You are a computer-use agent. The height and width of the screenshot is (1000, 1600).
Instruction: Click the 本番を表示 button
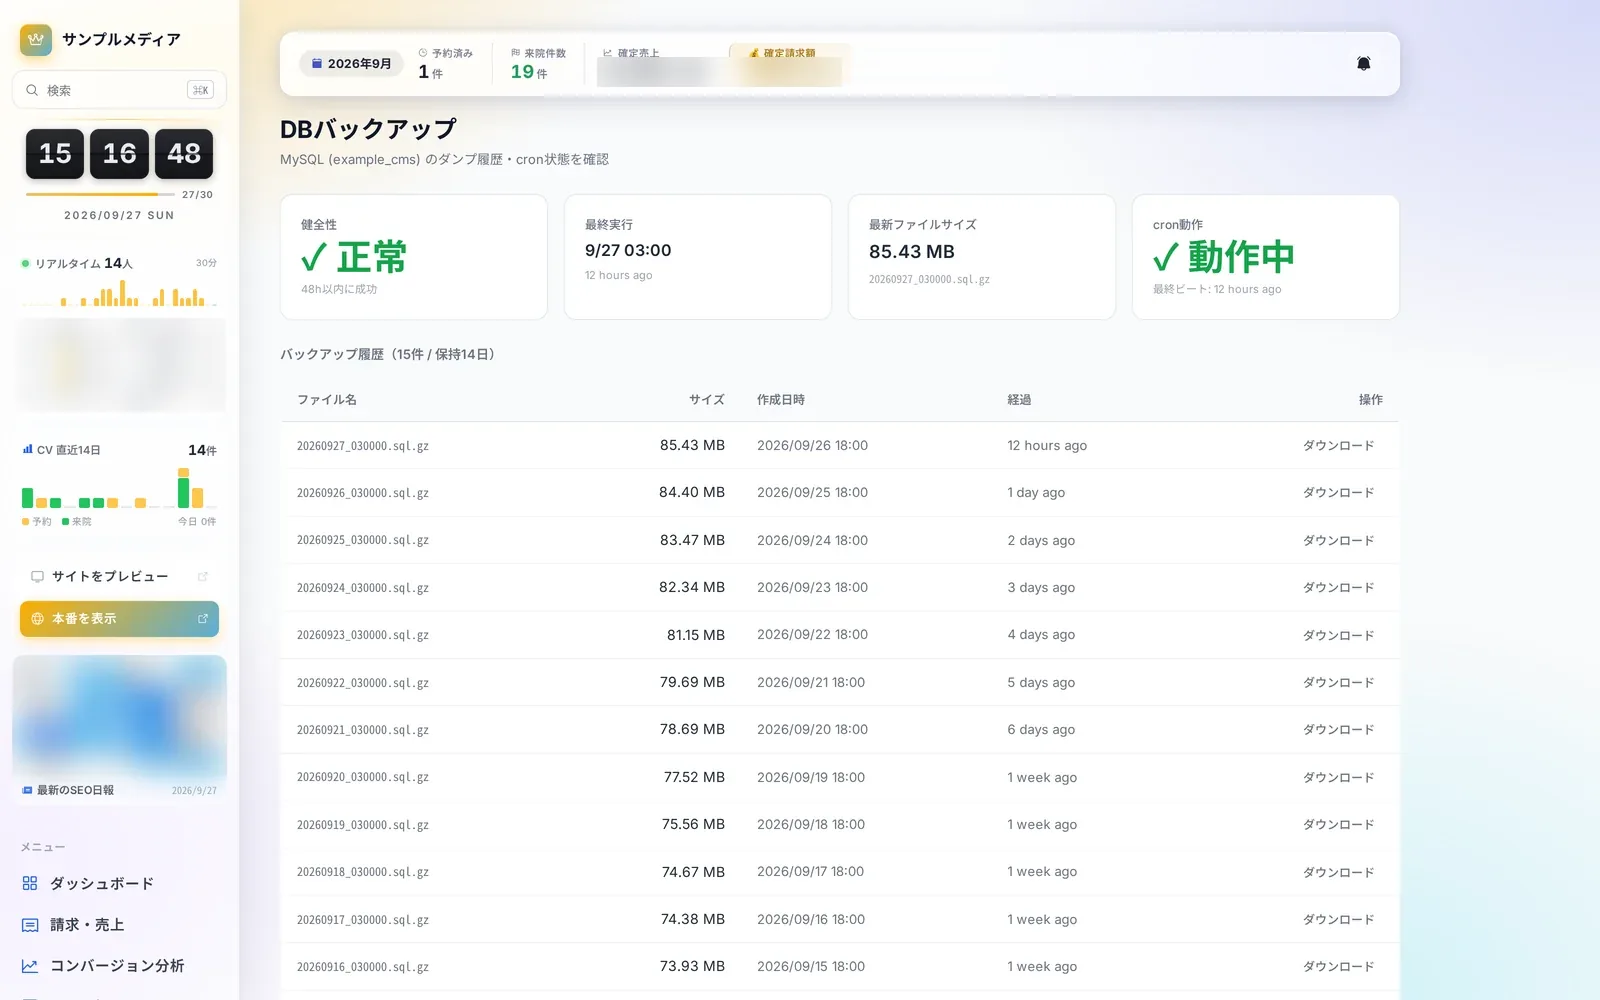119,619
